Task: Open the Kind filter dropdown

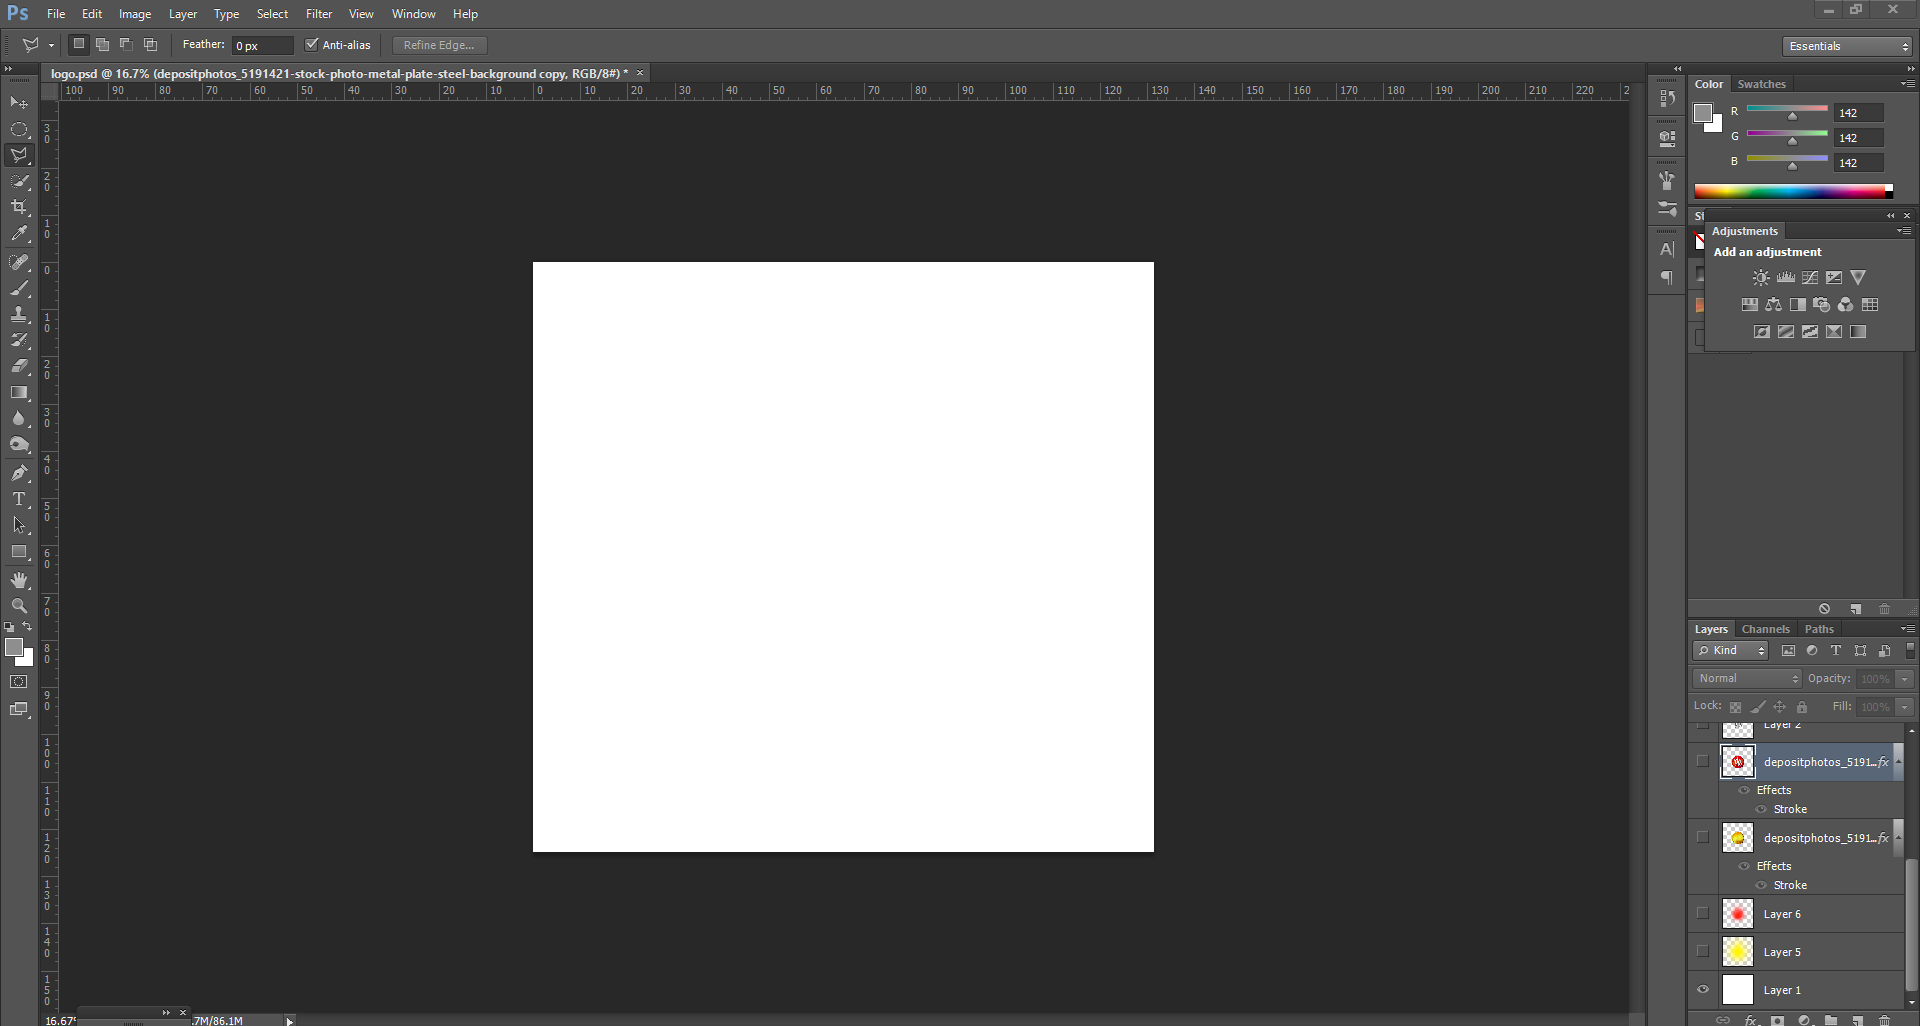Action: (1729, 650)
